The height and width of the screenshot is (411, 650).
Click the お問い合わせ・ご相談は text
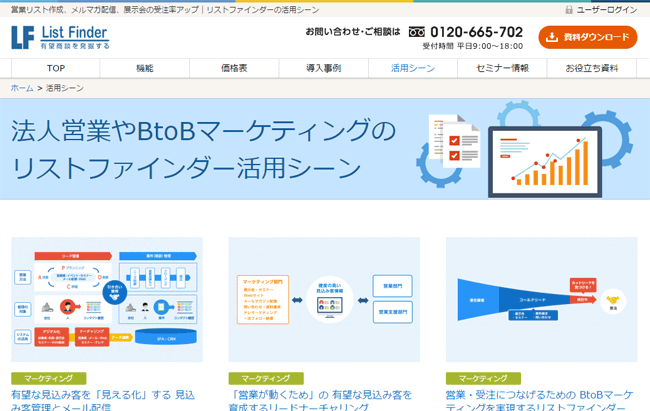[x=353, y=32]
